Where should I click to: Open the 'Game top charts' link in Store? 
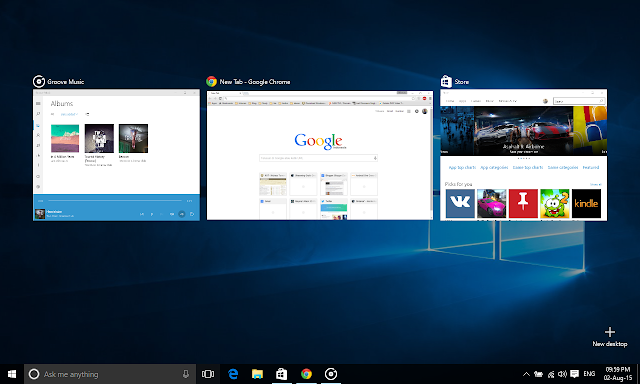pyautogui.click(x=528, y=167)
